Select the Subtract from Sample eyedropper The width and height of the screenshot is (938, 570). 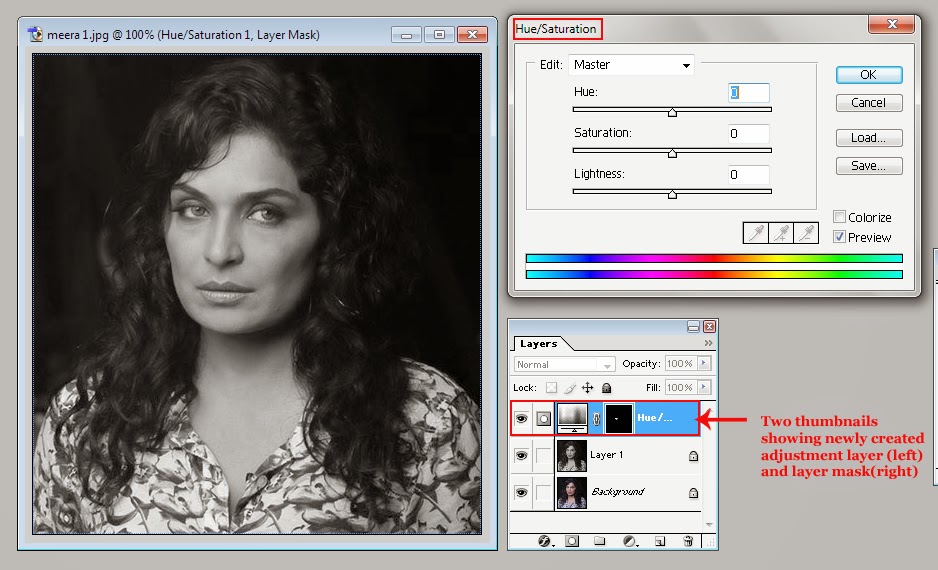click(806, 233)
